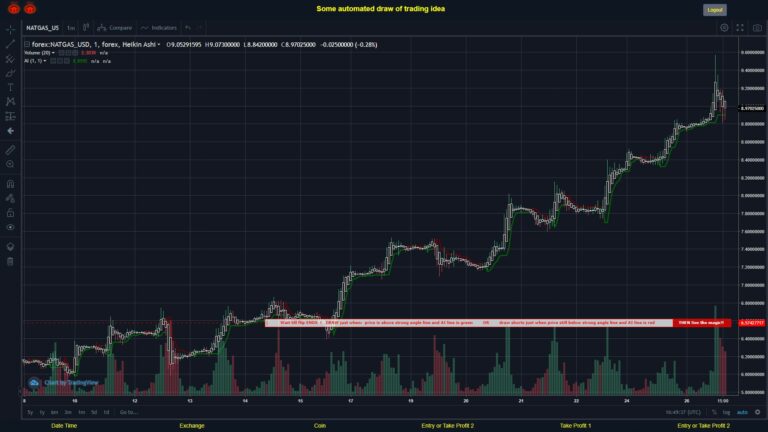Screen dimensions: 768x432
Task: Set the 1y time range
Action: point(42,412)
